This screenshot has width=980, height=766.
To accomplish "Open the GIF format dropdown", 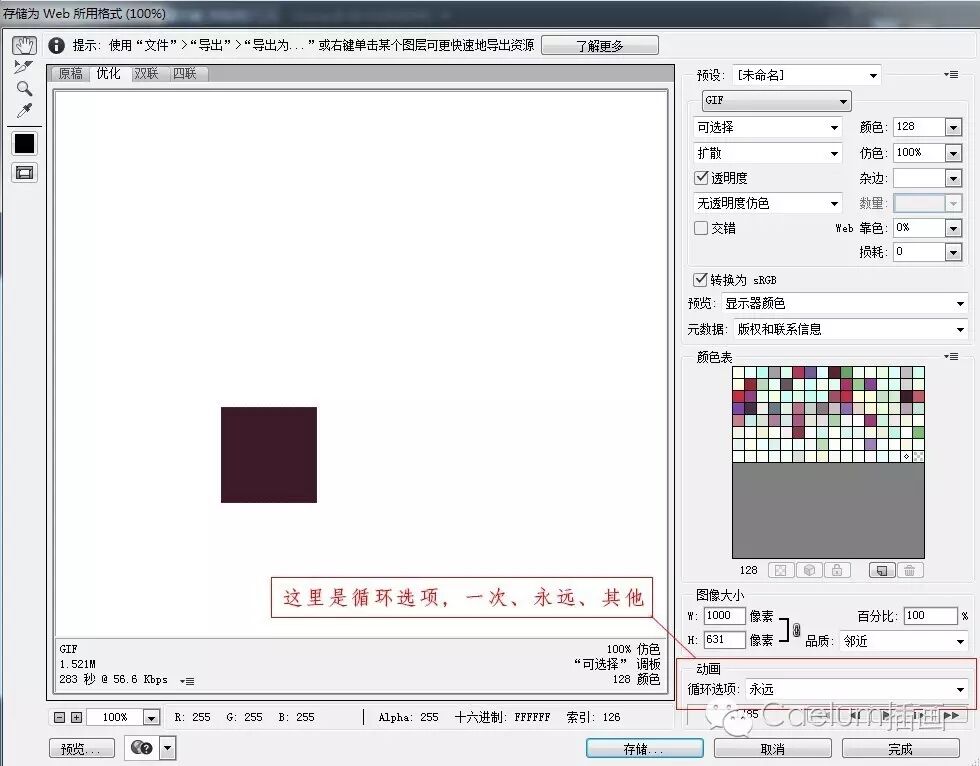I will tap(843, 100).
